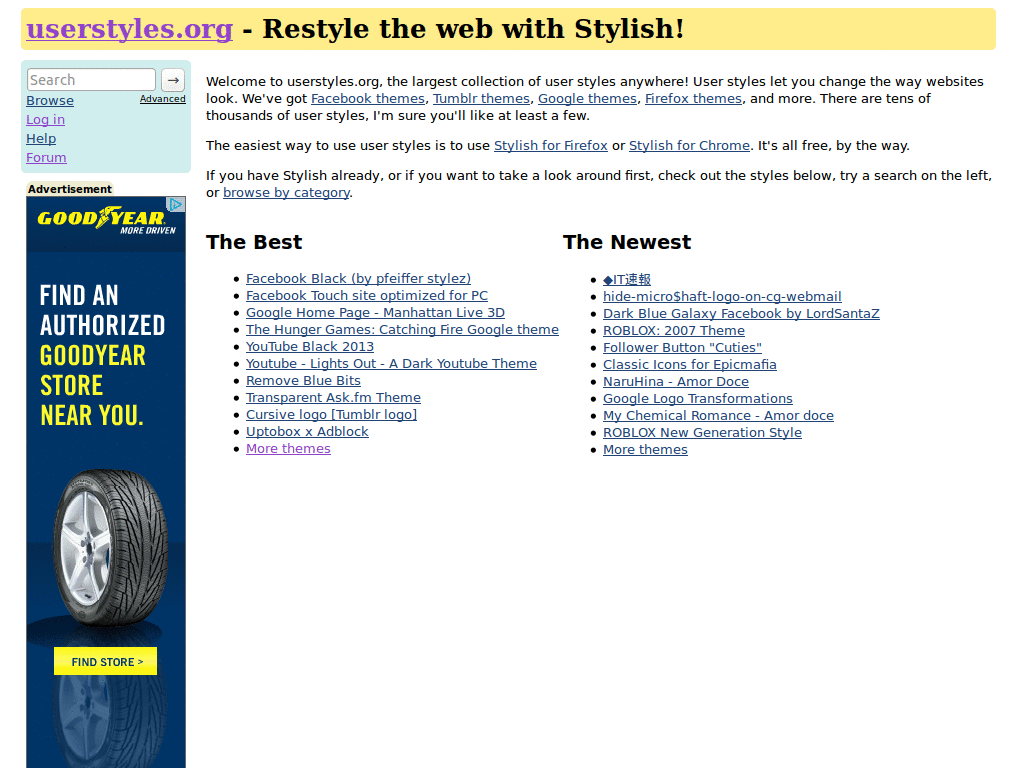Open the Facebook themes link
Screen dimensions: 1024x768
368,99
